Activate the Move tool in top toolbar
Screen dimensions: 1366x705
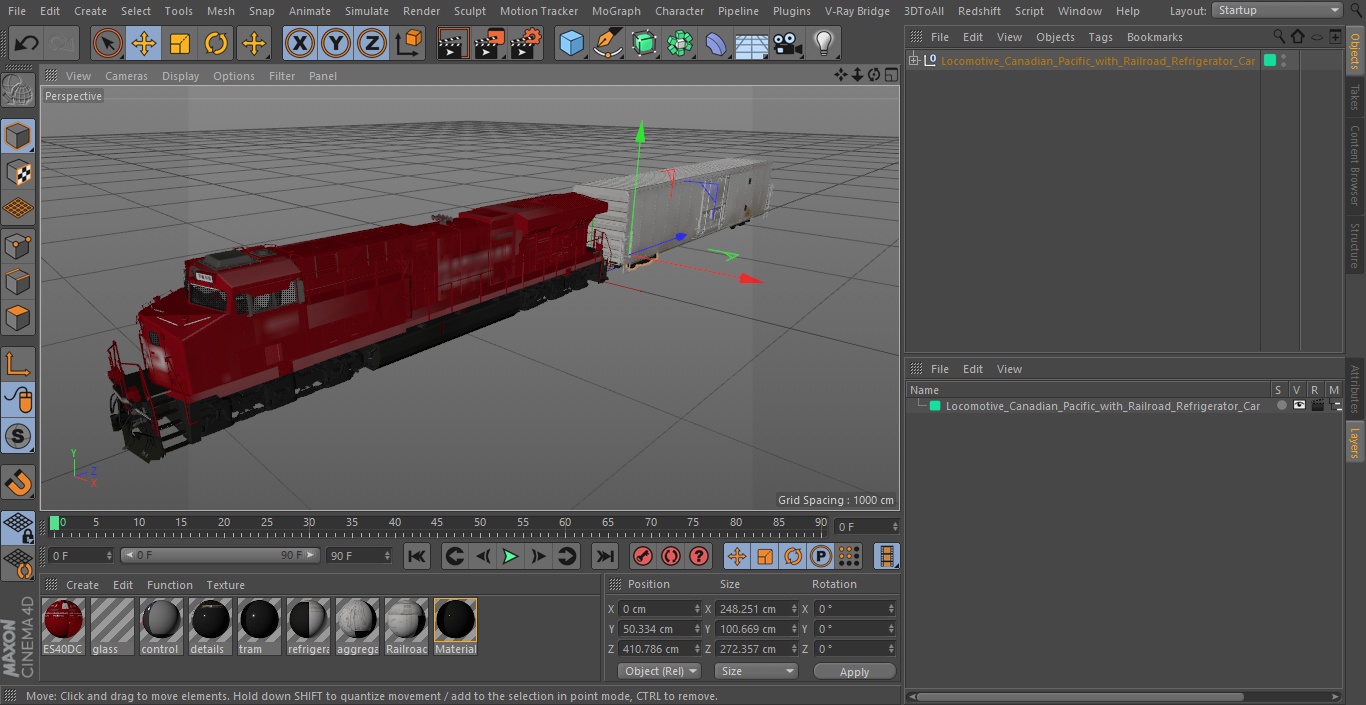tap(144, 43)
